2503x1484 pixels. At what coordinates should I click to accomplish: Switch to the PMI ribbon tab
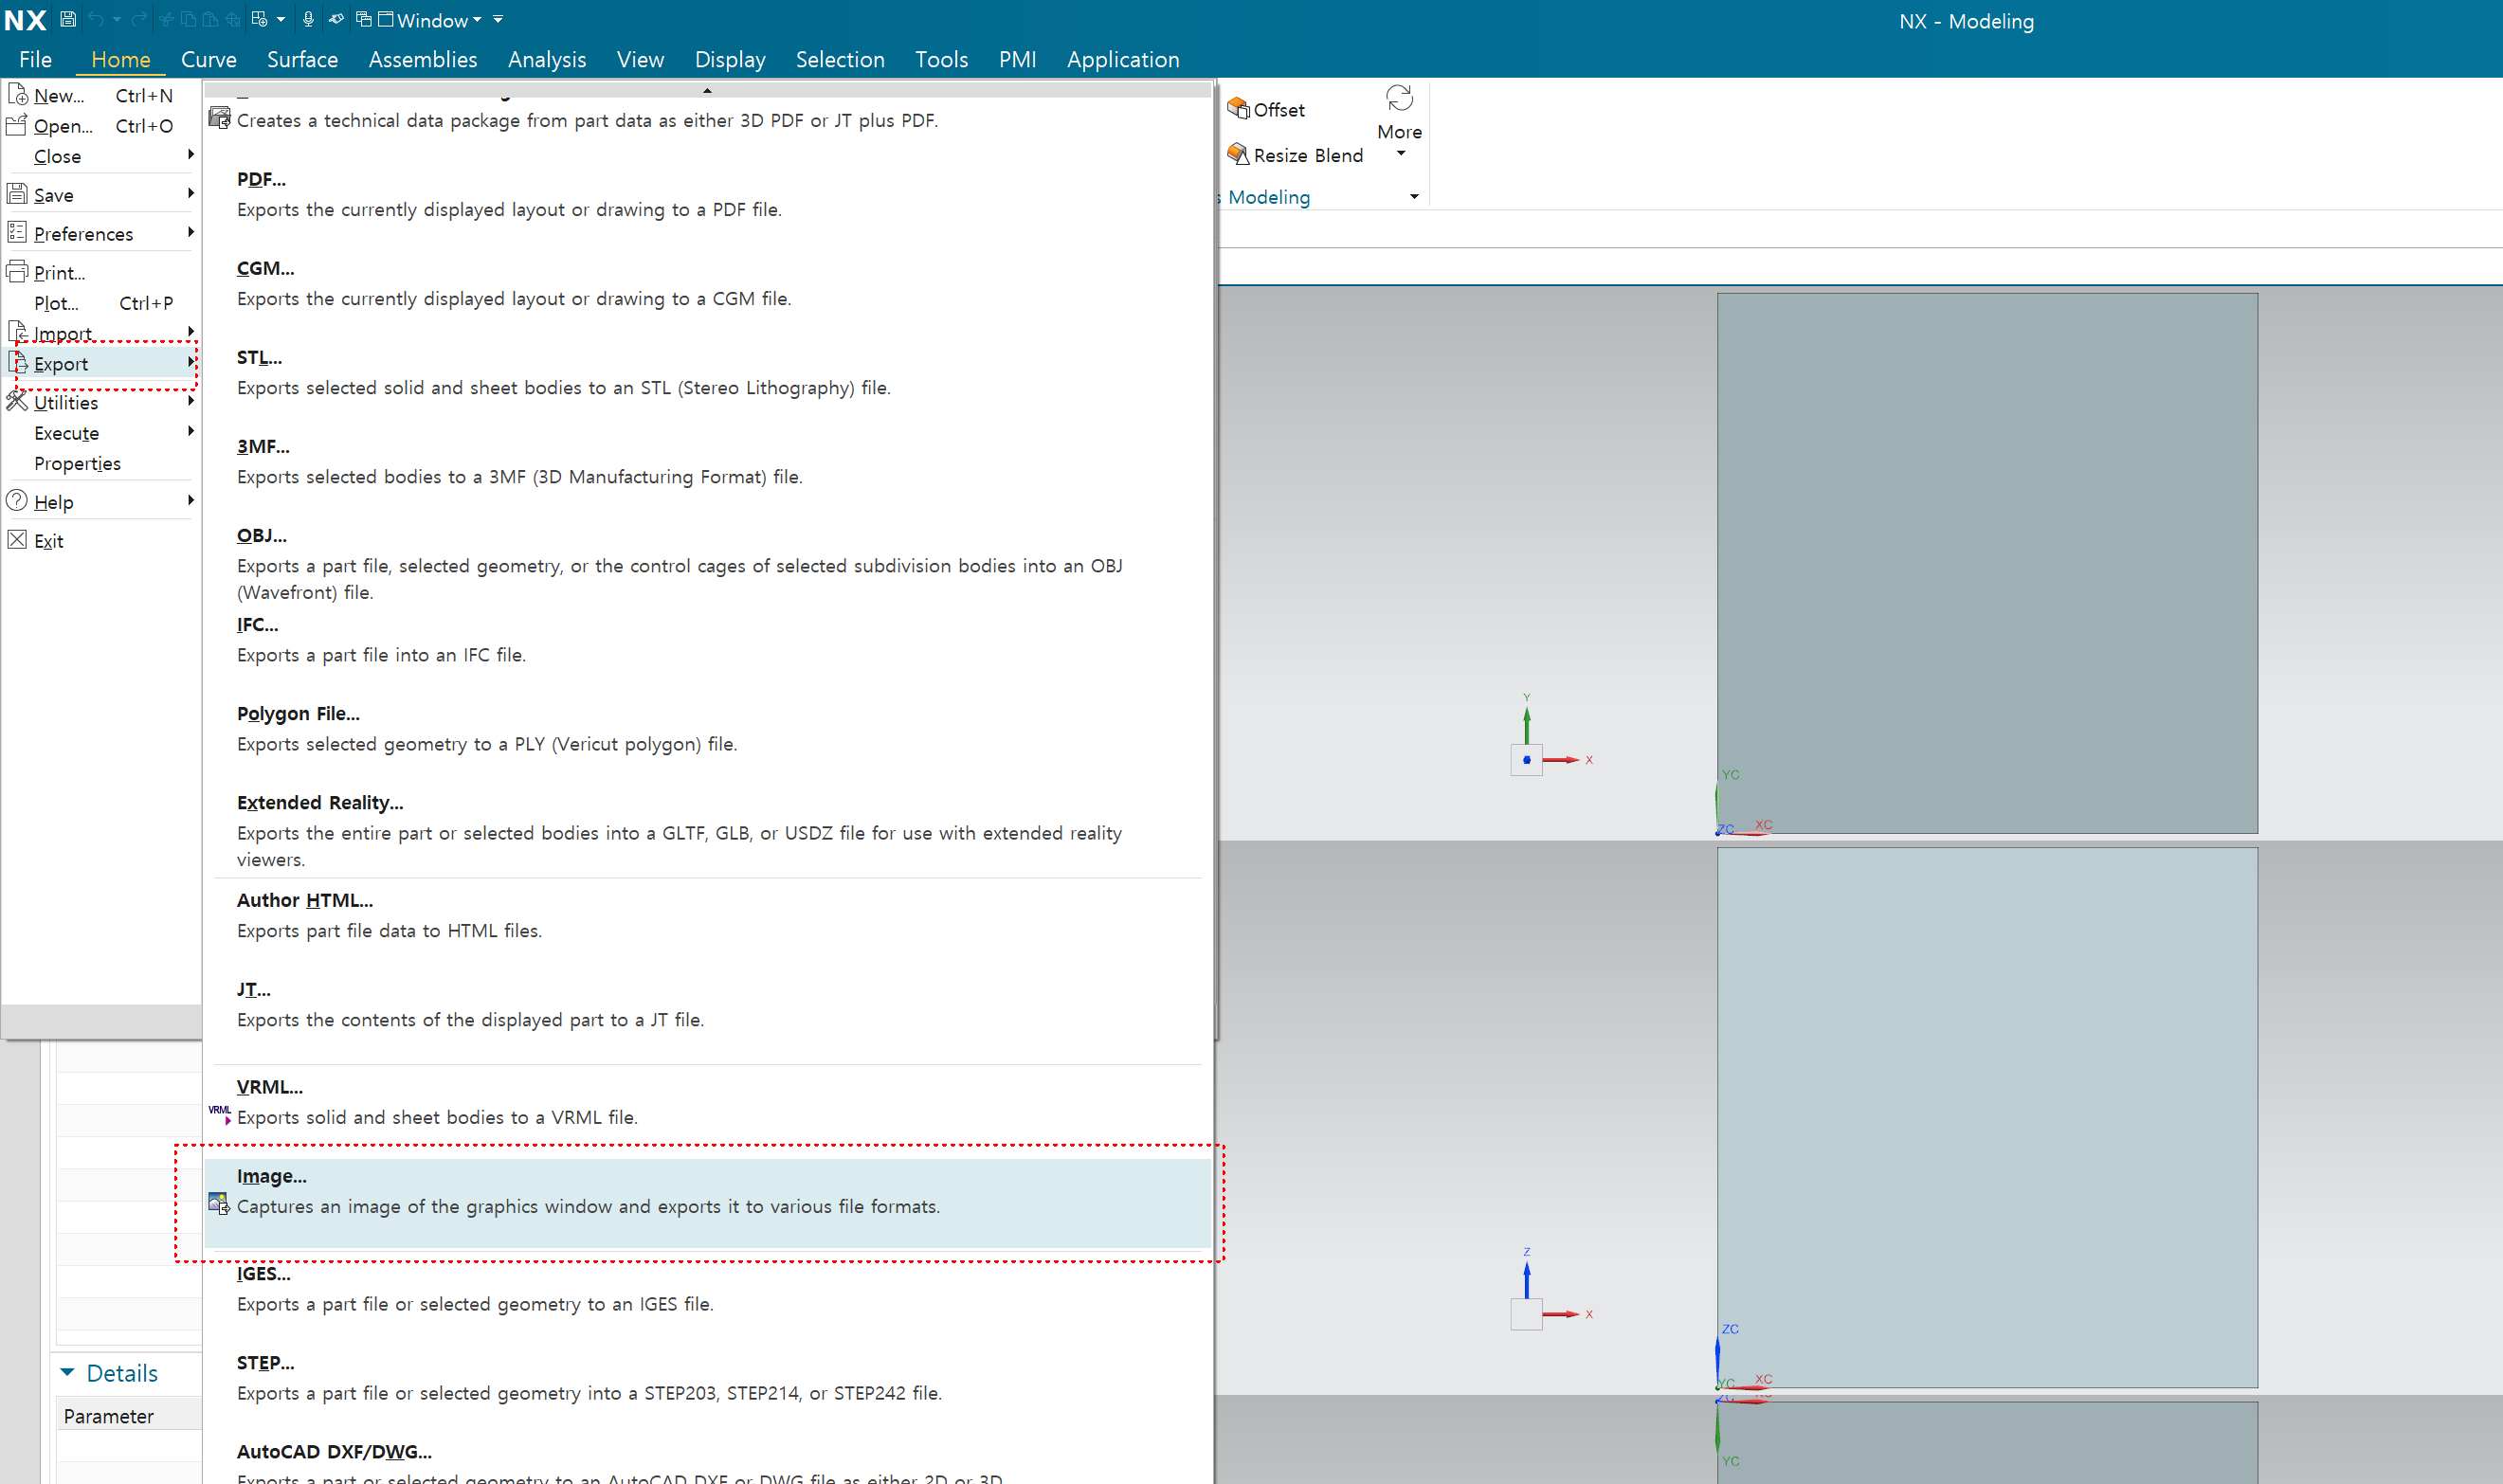[x=1017, y=60]
